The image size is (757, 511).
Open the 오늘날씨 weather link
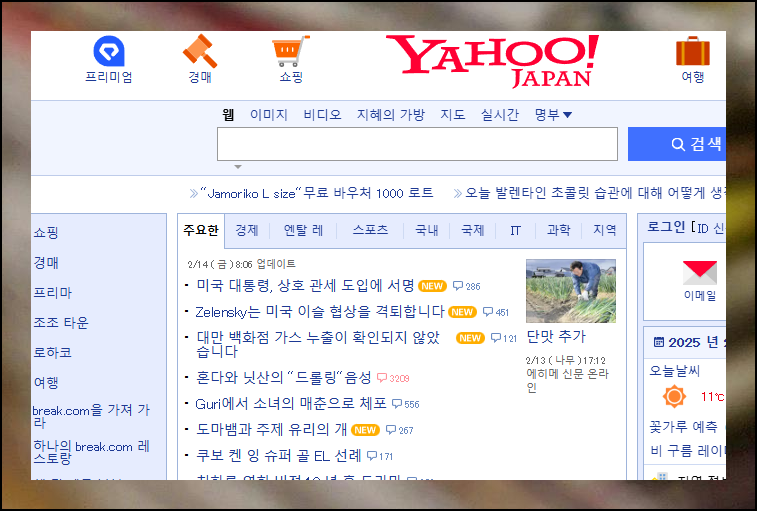674,371
